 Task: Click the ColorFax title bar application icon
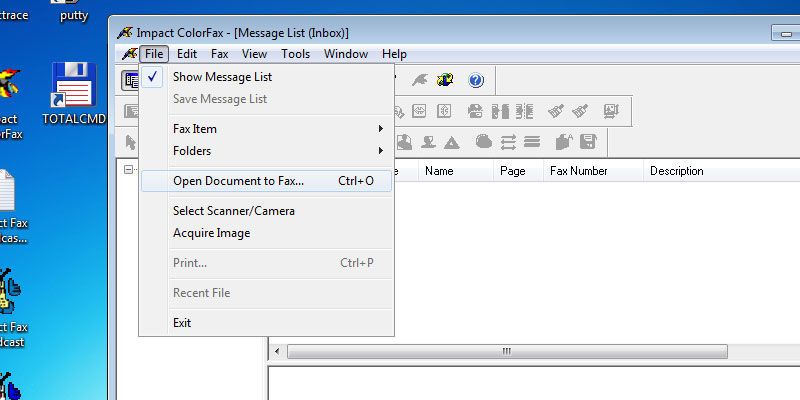pos(123,32)
